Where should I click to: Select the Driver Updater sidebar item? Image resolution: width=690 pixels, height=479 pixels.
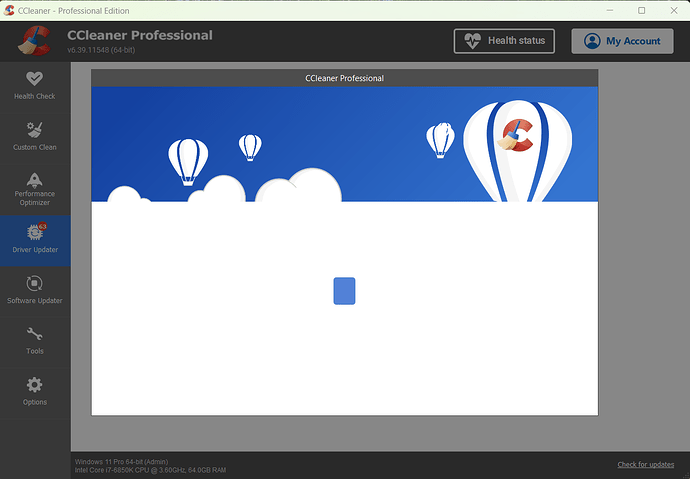[x=35, y=241]
